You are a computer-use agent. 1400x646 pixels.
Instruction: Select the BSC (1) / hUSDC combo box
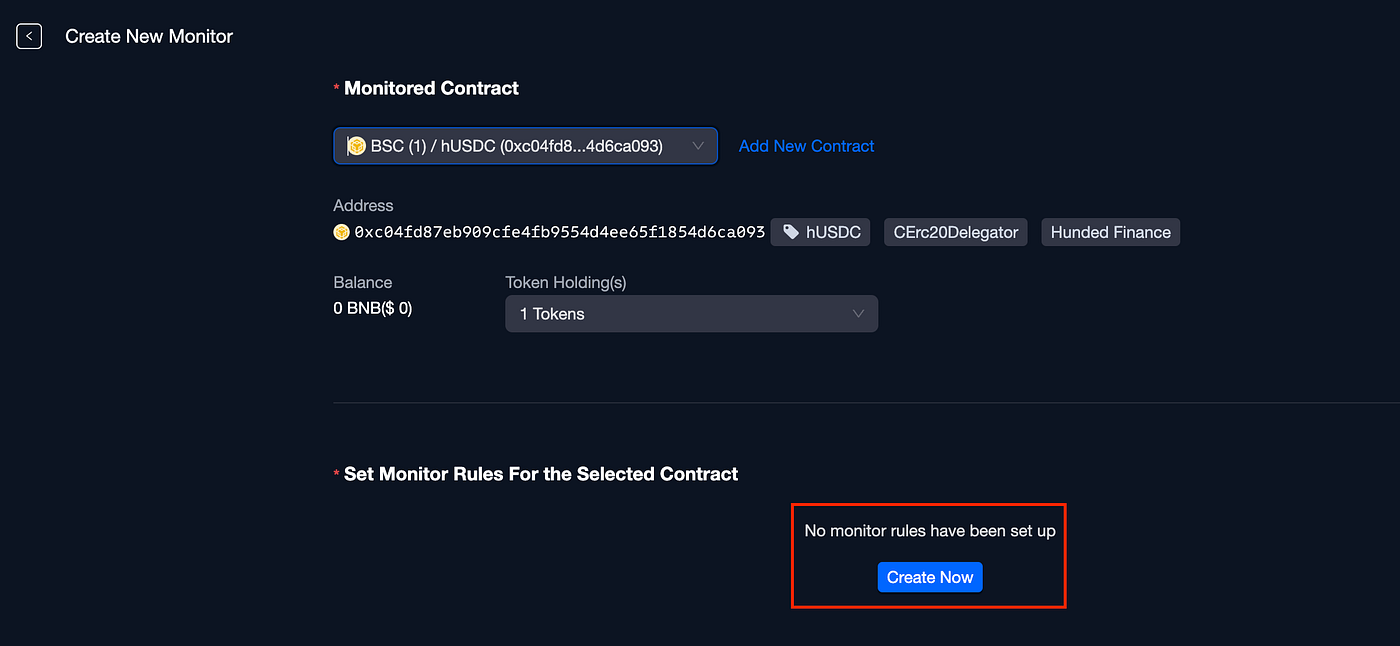click(x=525, y=146)
